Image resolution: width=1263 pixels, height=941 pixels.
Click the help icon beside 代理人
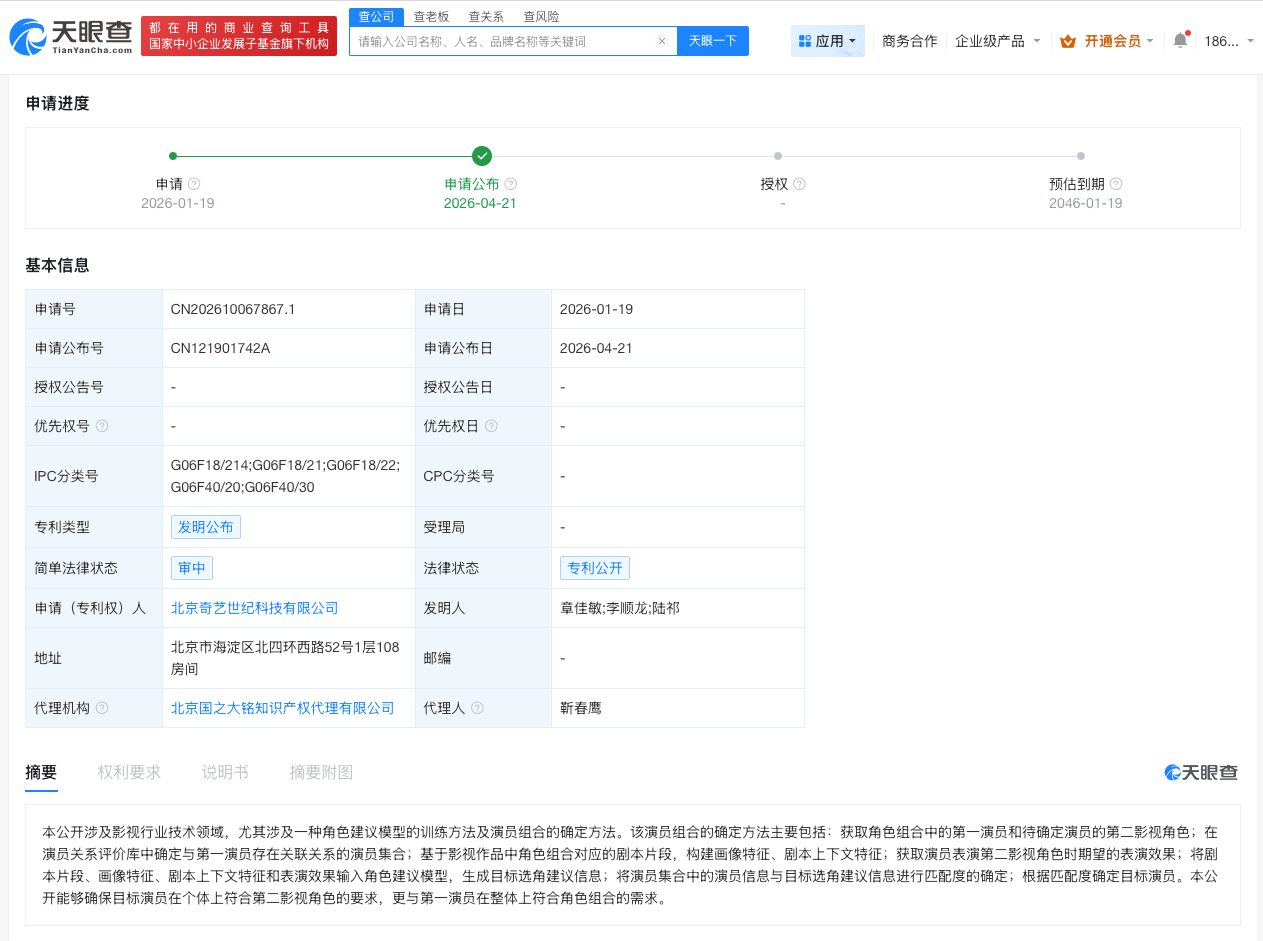477,708
